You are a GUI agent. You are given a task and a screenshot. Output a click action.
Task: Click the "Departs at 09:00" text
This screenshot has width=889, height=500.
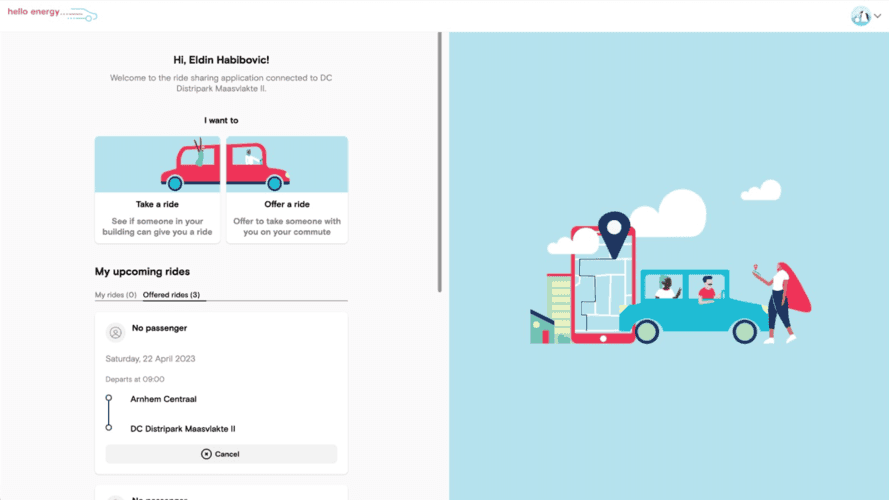point(135,379)
